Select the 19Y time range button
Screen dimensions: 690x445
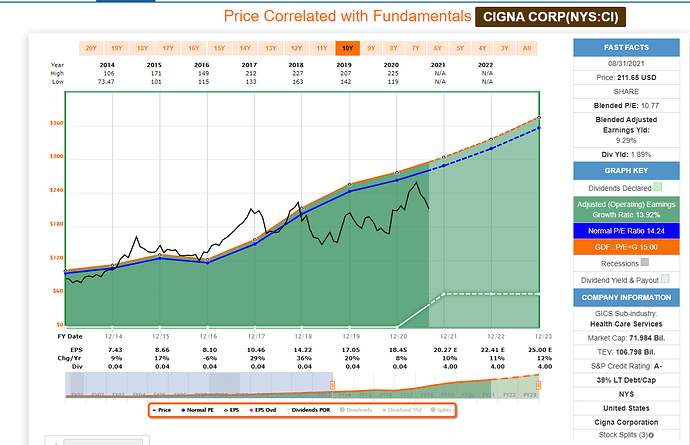117,48
